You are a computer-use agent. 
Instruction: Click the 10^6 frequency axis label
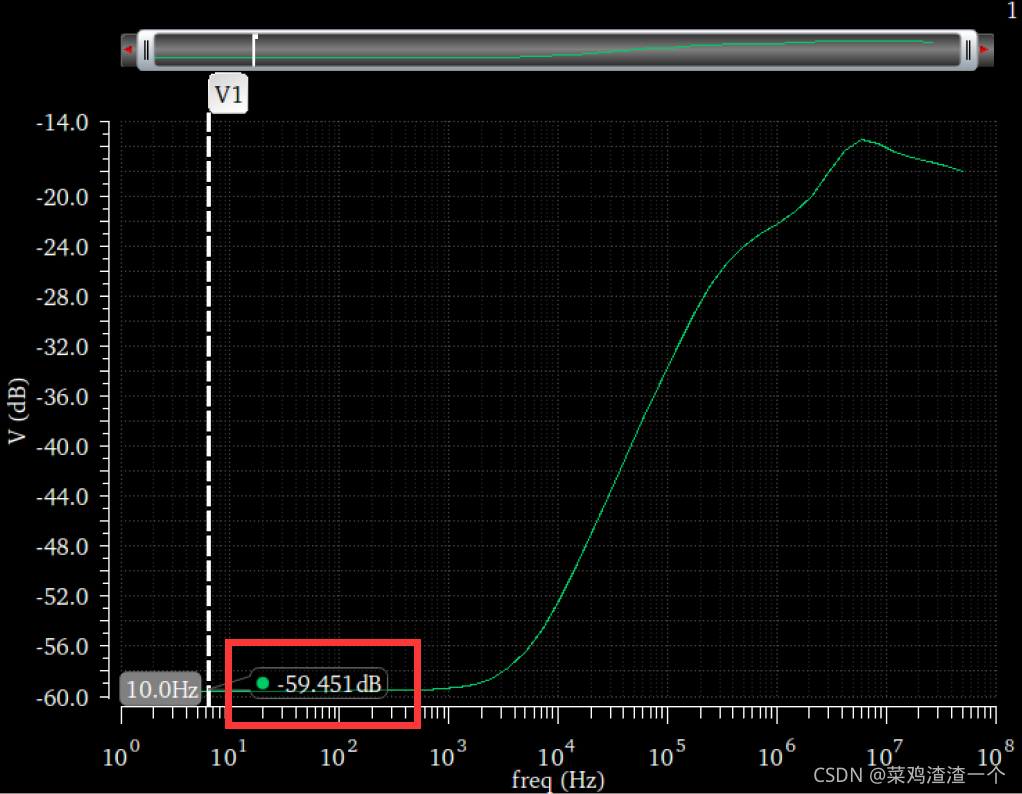pyautogui.click(x=777, y=753)
